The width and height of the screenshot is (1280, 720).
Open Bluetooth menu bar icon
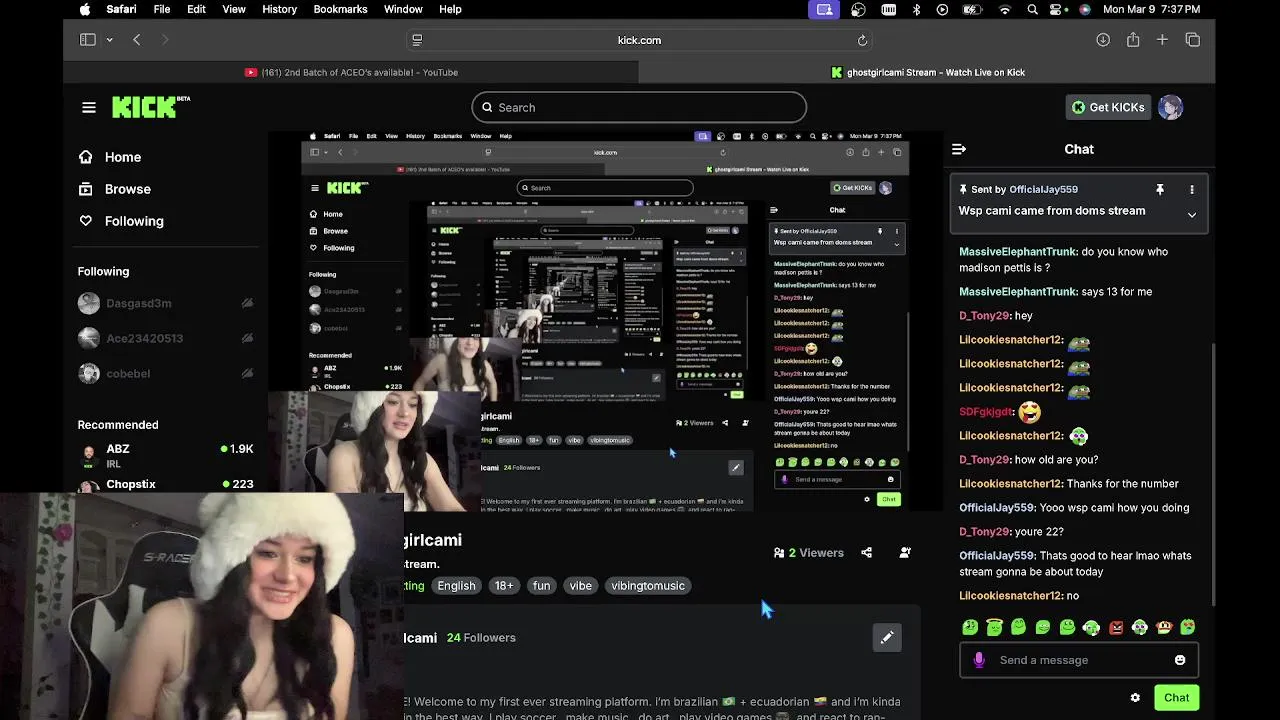(916, 9)
